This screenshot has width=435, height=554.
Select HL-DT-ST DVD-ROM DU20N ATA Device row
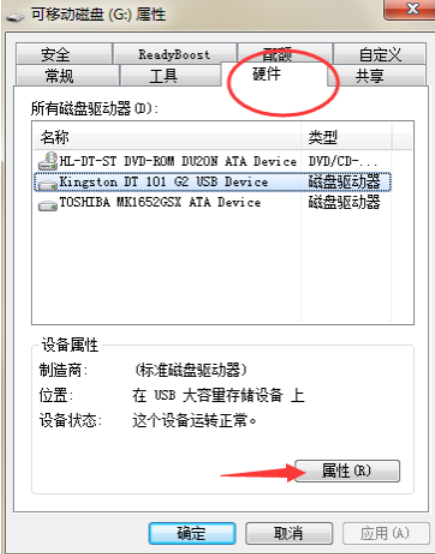(x=213, y=161)
